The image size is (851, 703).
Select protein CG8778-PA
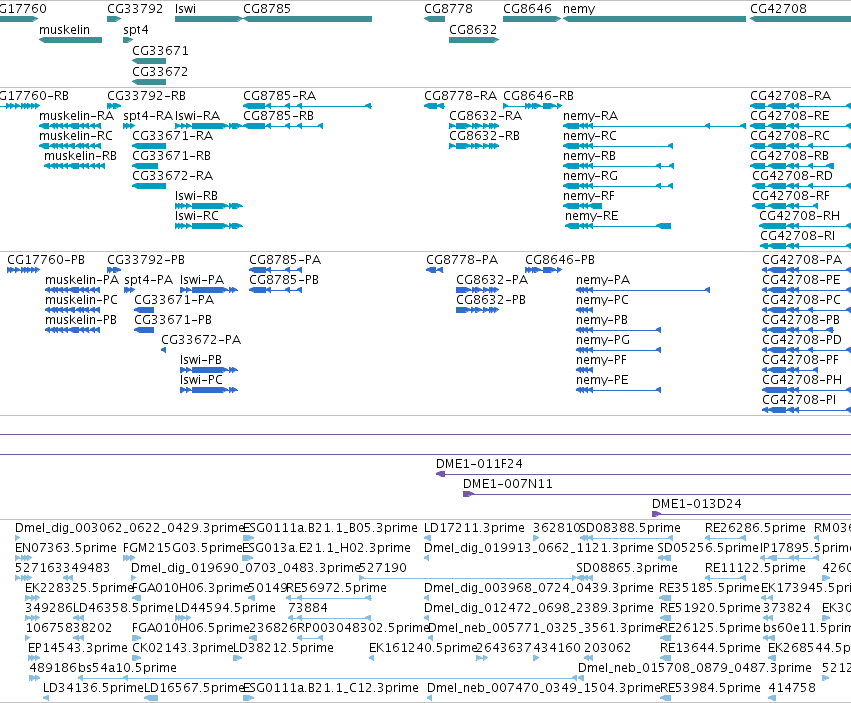(x=462, y=259)
